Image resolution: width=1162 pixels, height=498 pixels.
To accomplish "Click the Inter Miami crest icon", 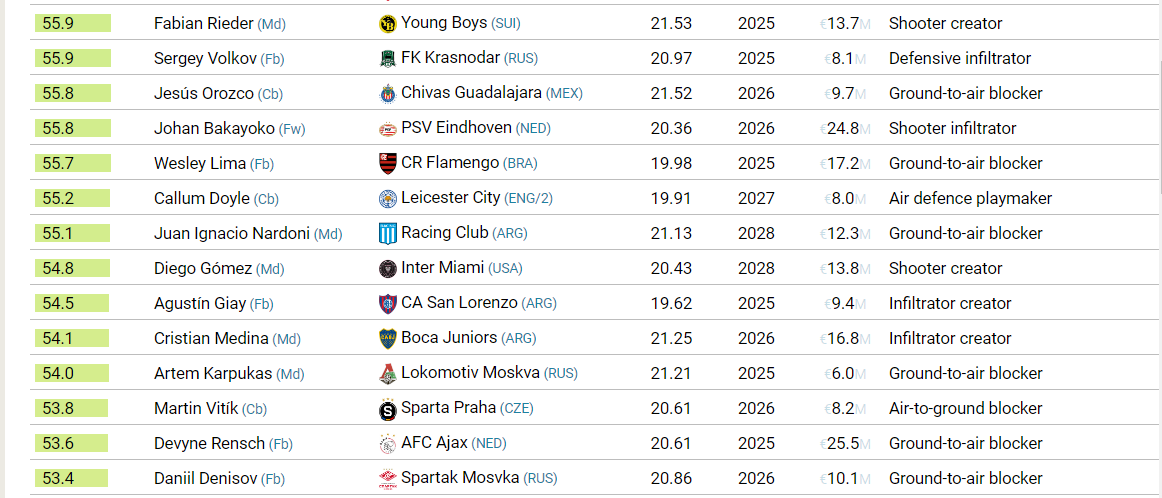I will [x=388, y=269].
